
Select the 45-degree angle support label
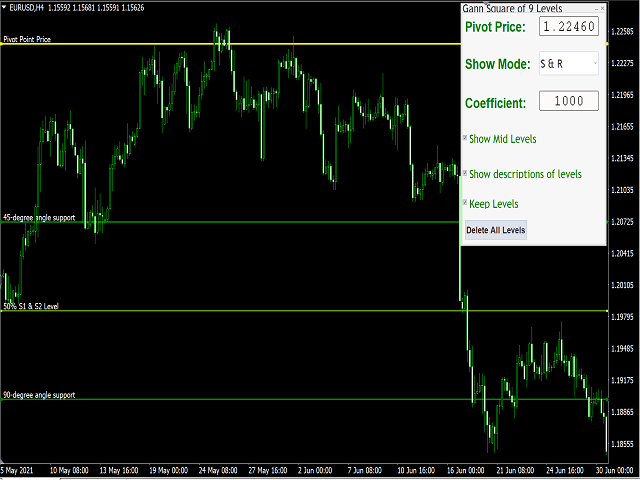[x=38, y=216]
